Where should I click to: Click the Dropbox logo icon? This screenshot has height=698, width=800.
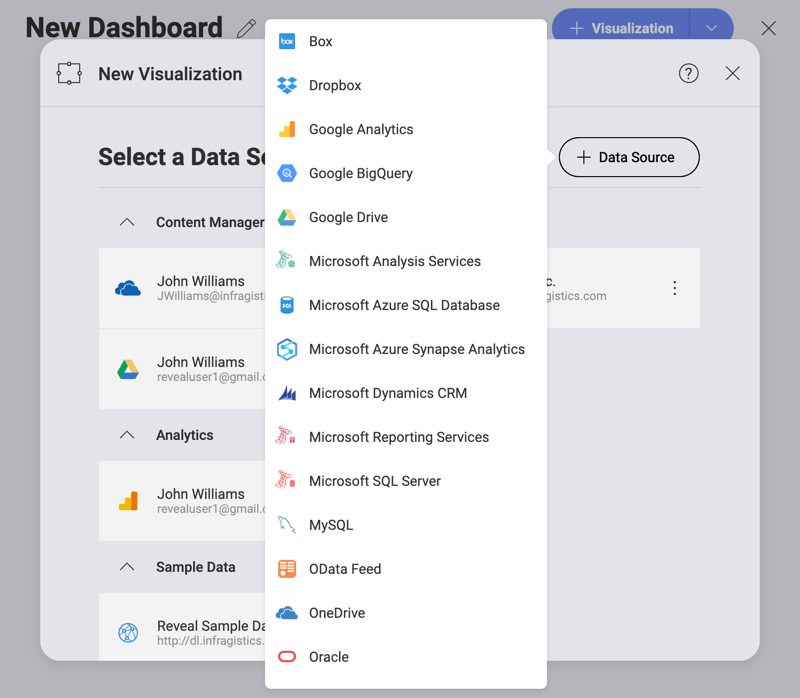point(287,85)
